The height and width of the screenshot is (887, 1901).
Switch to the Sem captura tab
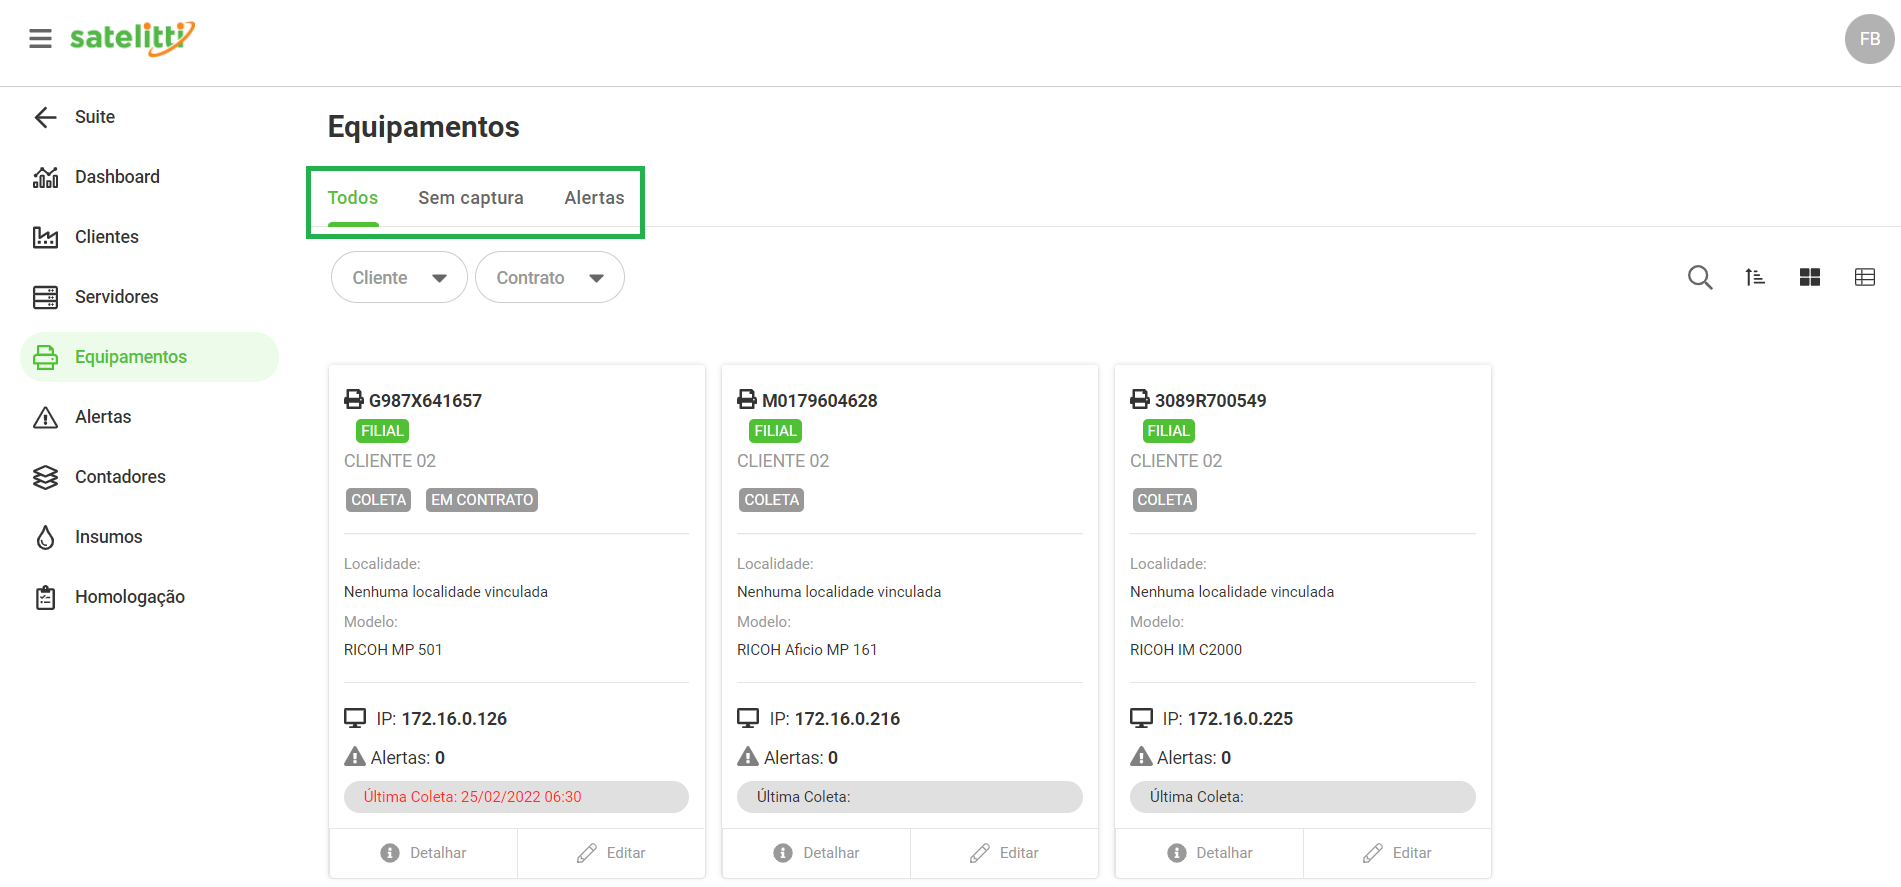click(471, 198)
